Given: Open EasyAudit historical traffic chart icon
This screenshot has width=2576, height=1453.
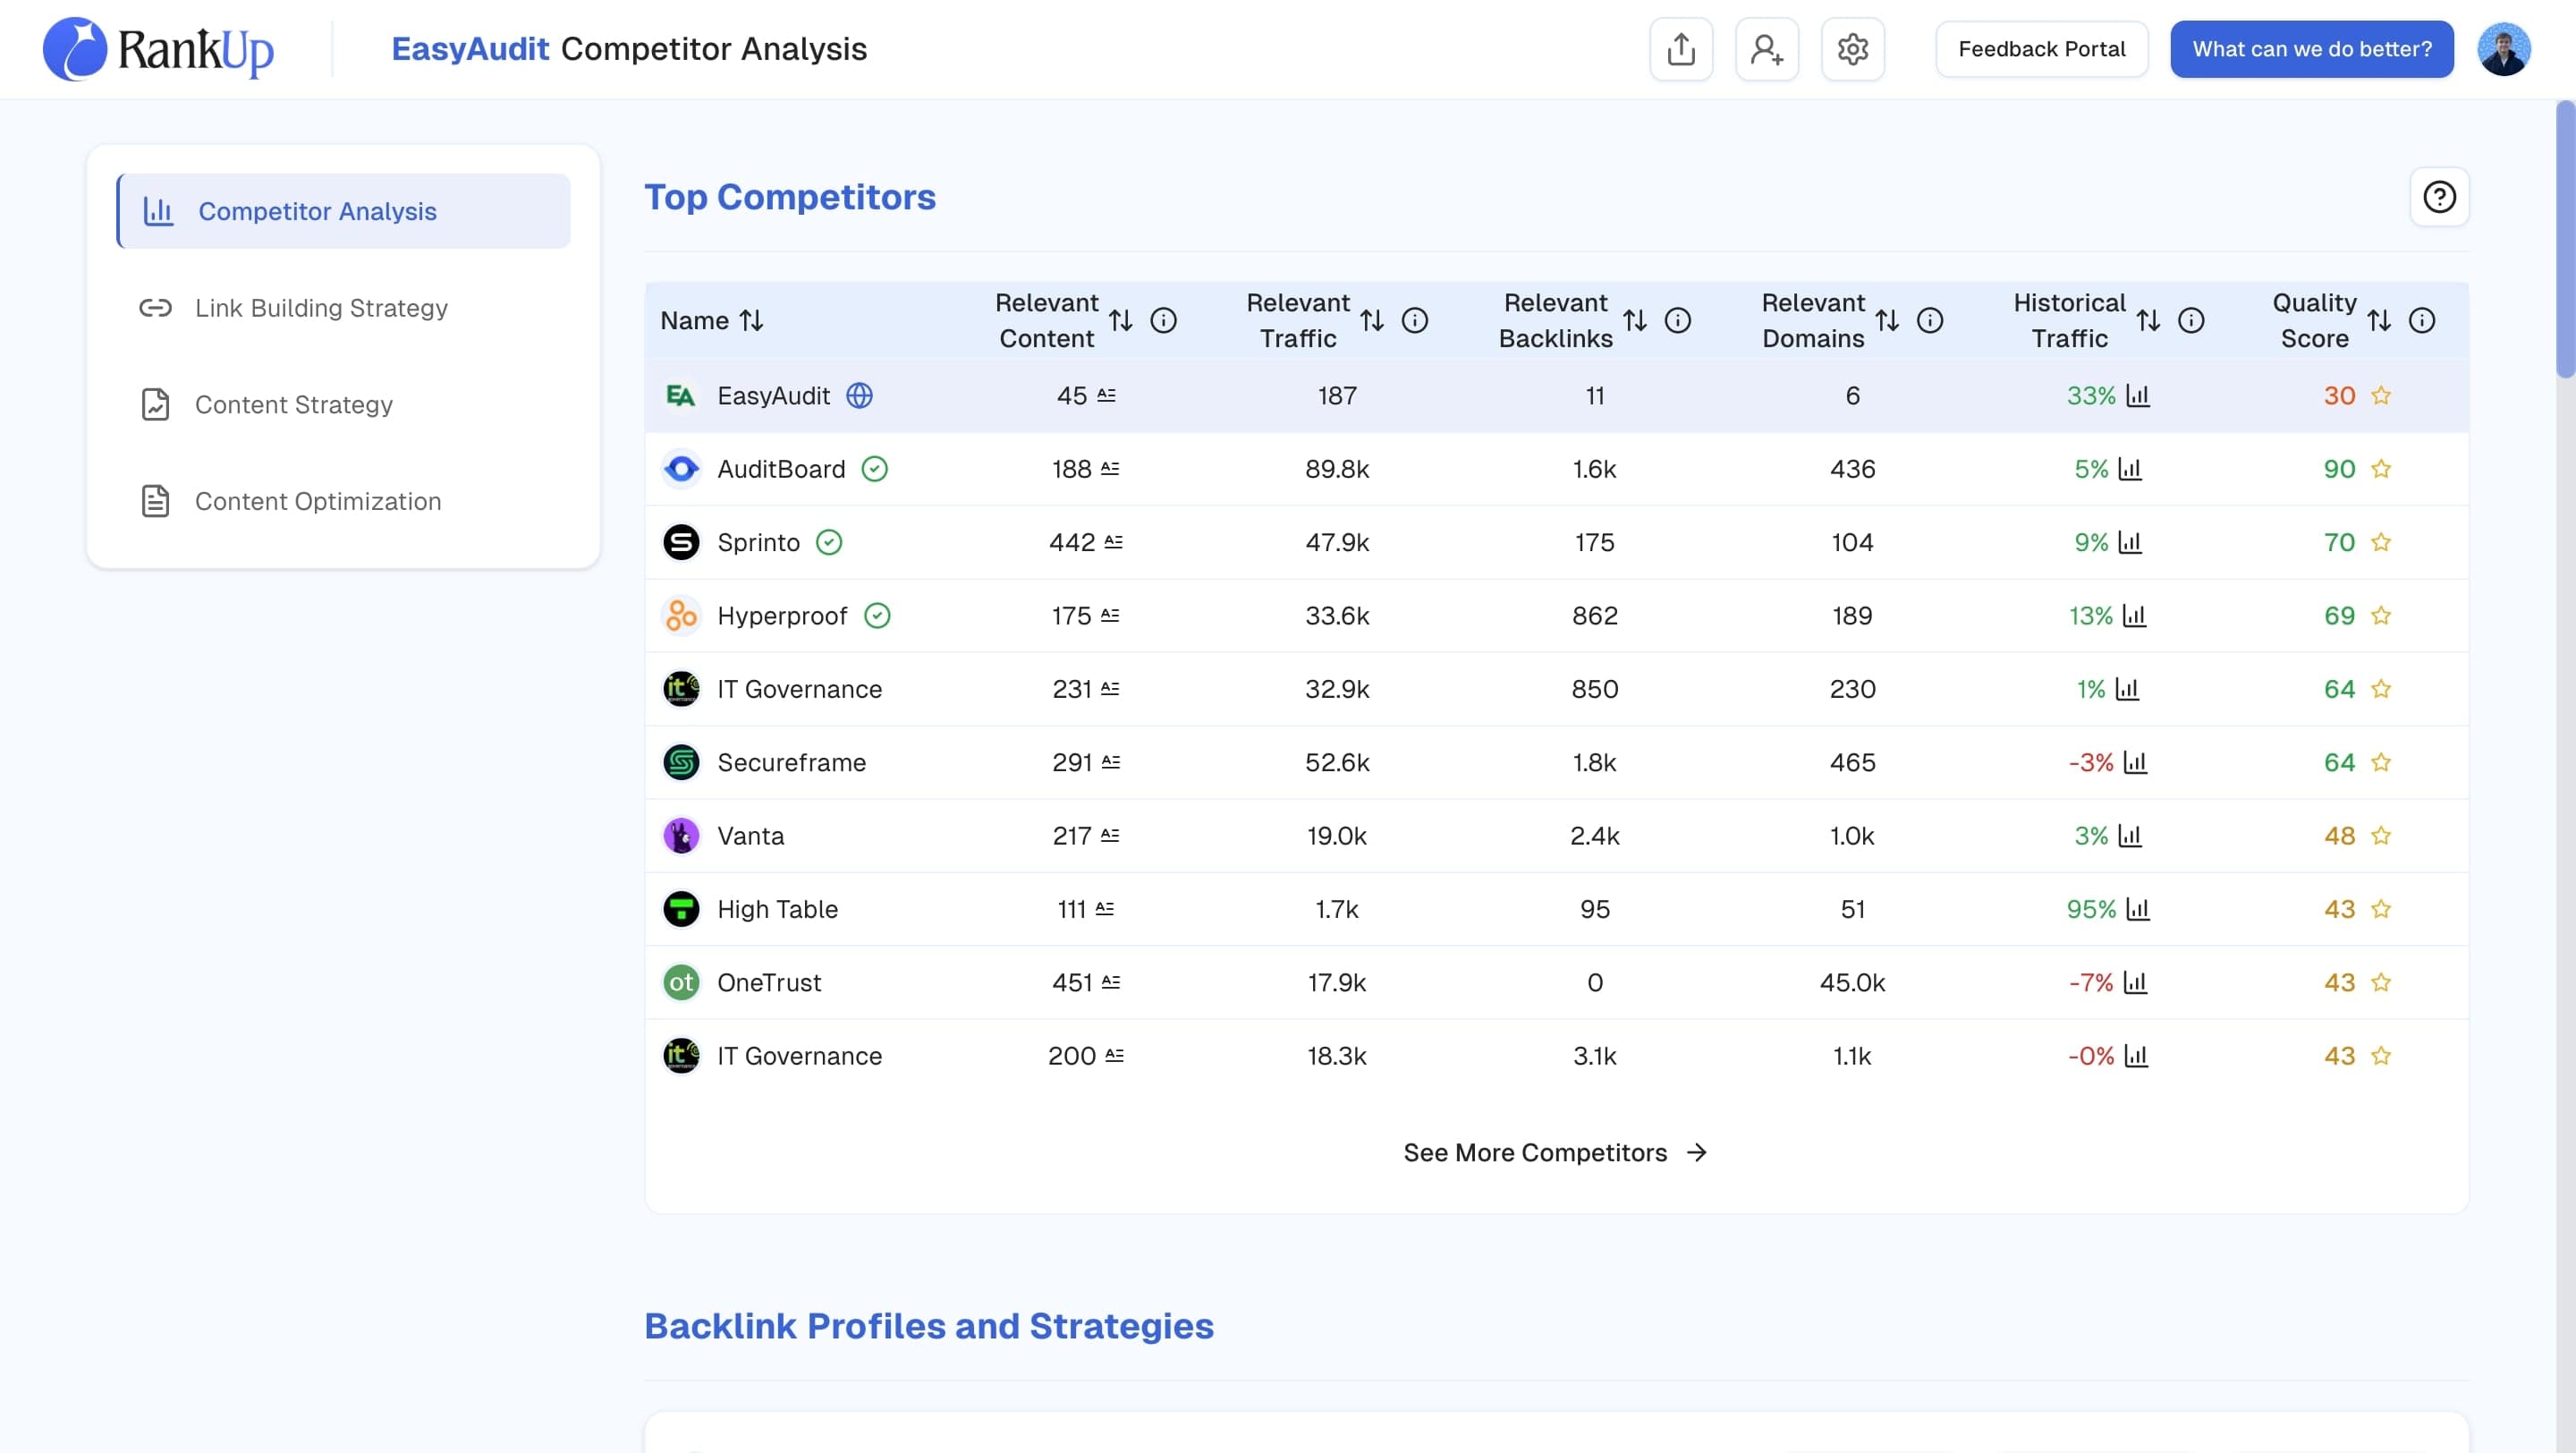Looking at the screenshot, I should click(x=2138, y=396).
